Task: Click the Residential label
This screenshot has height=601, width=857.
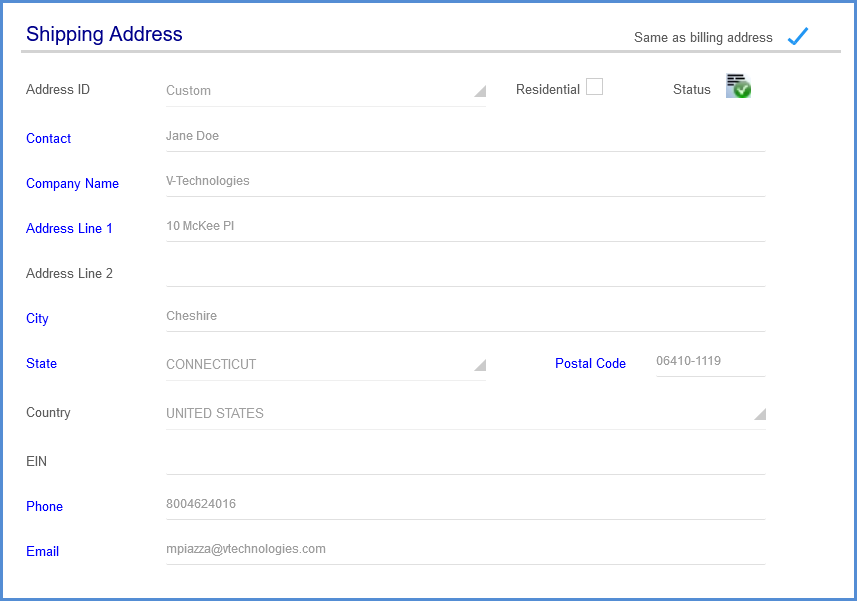Action: (x=548, y=90)
